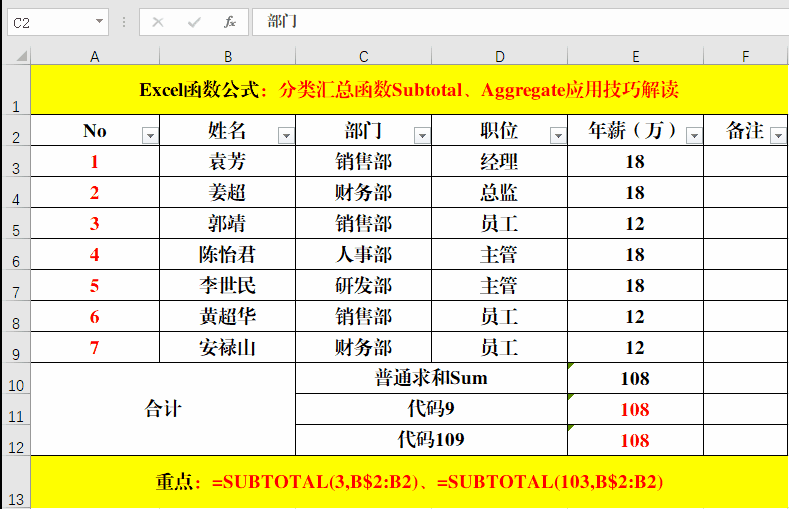This screenshot has width=789, height=509.
Task: Select the cell with name 姜超
Action: tap(227, 193)
